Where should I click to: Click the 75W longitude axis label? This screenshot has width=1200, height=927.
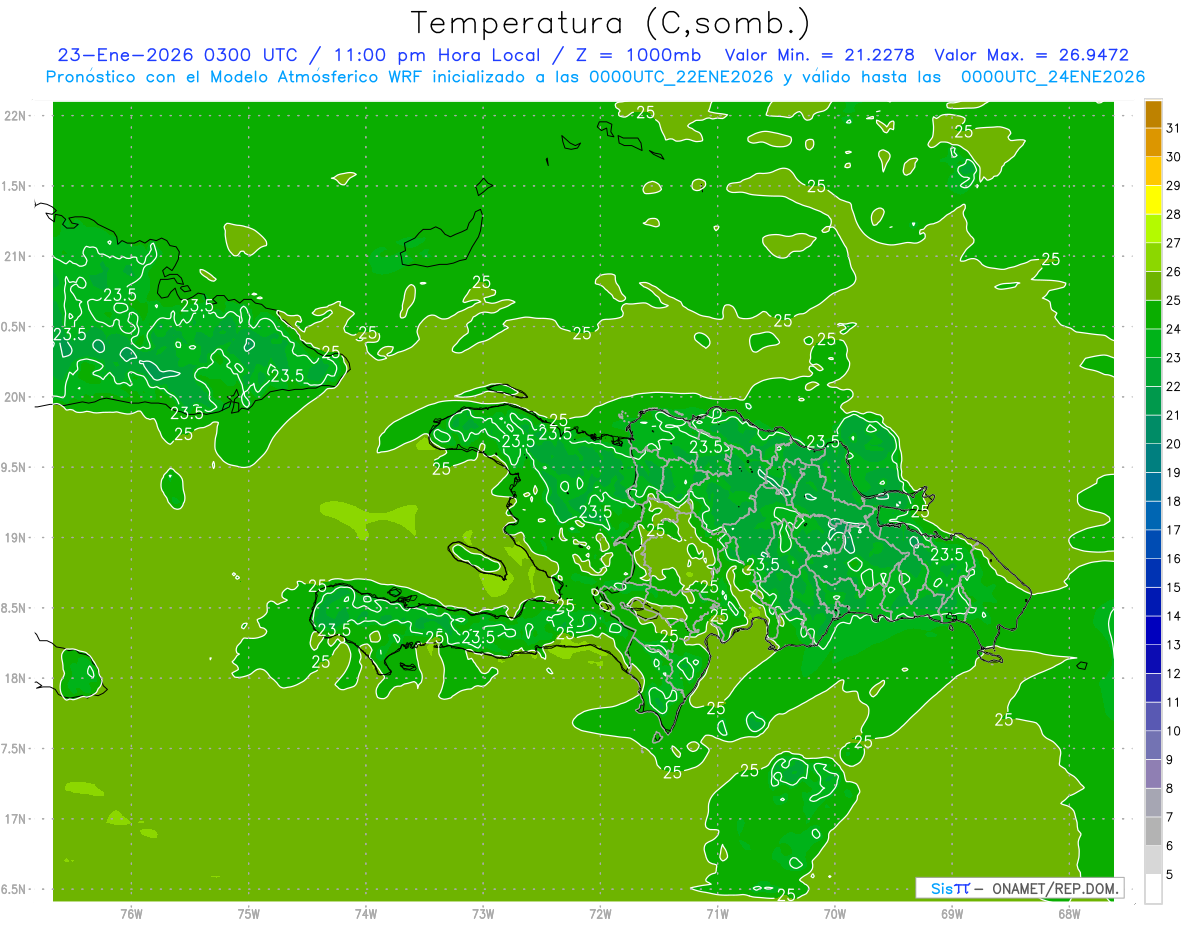(x=249, y=913)
